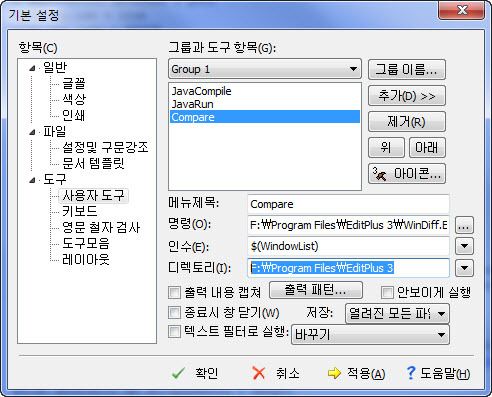The height and width of the screenshot is (397, 492).
Task: Open 출력 패턴... button
Action: coord(315,290)
